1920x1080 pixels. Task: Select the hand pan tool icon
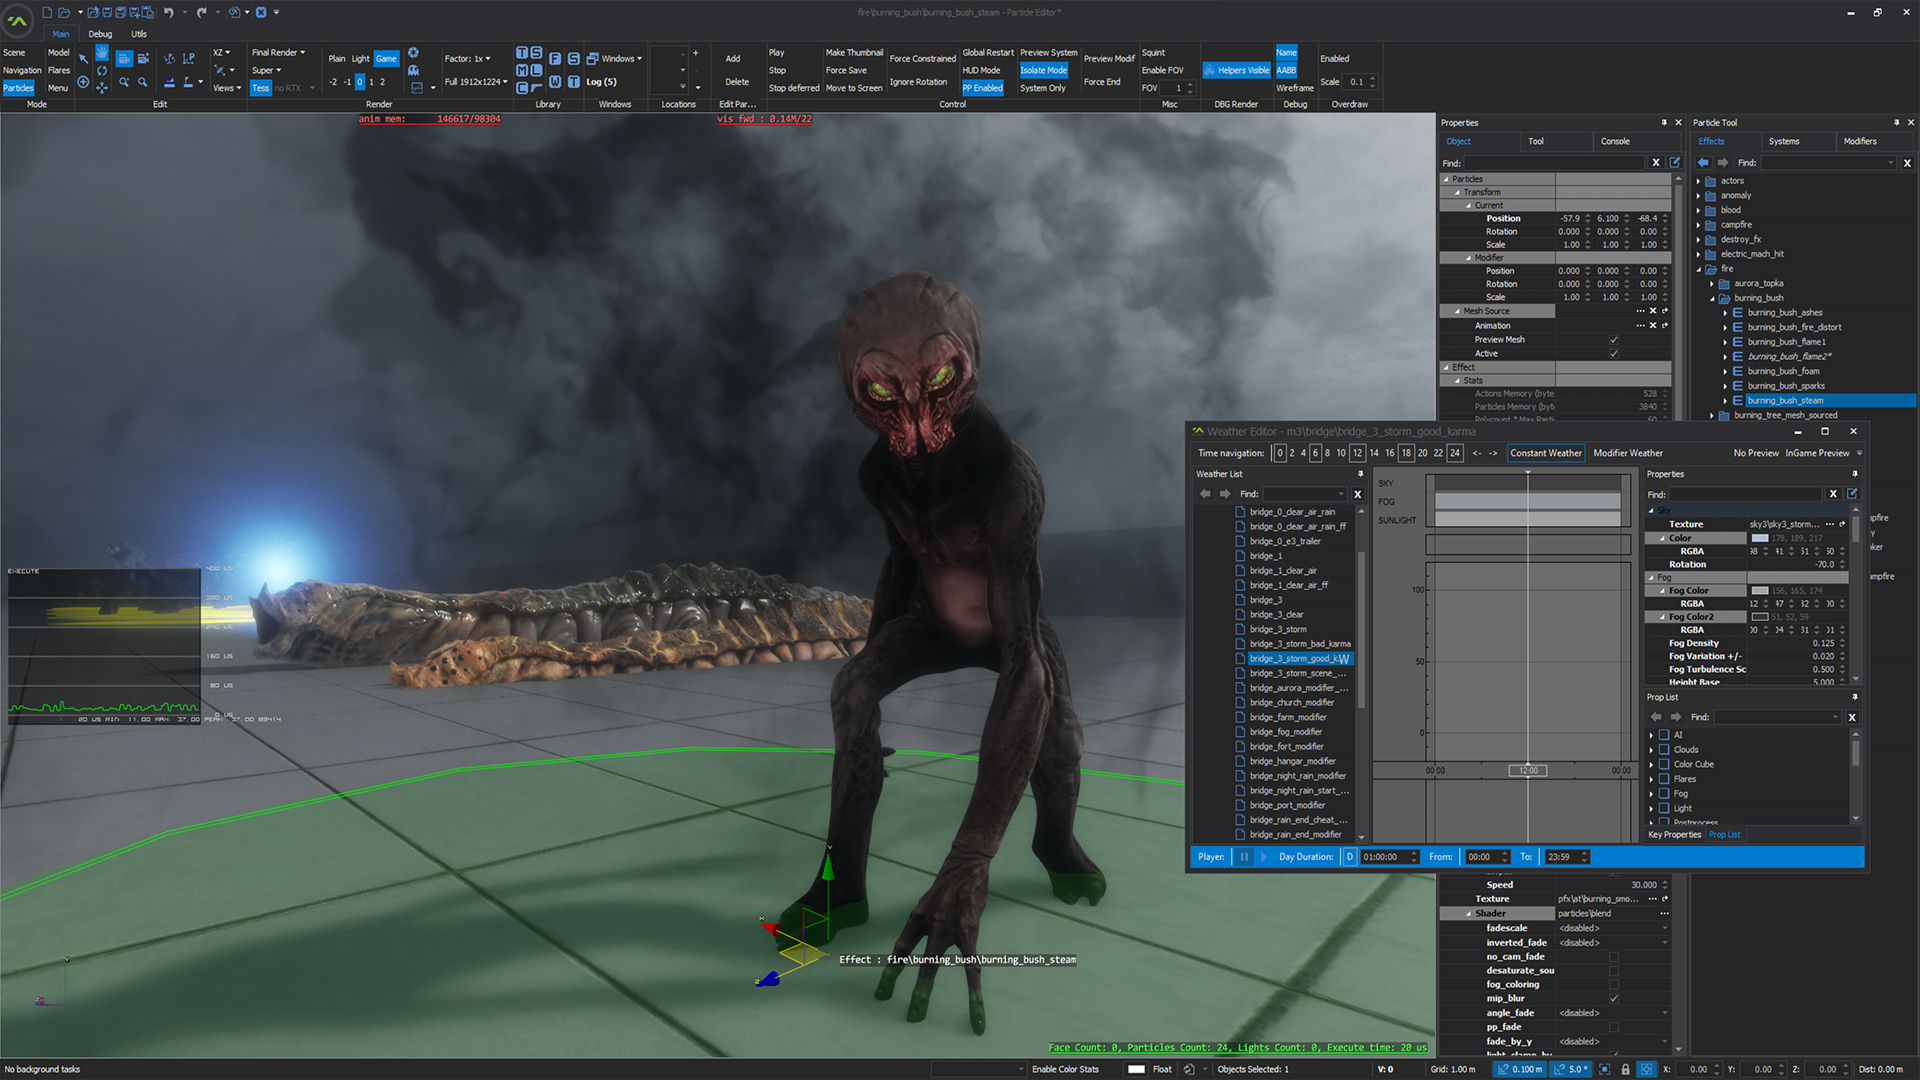102,53
